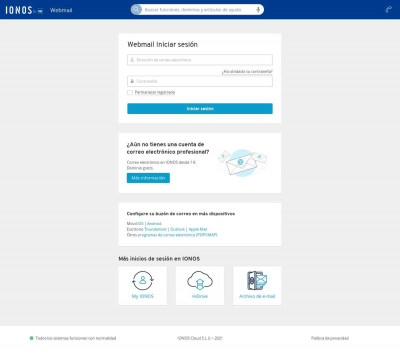
Task: Open the iOS mobile setup link
Action: tap(141, 224)
